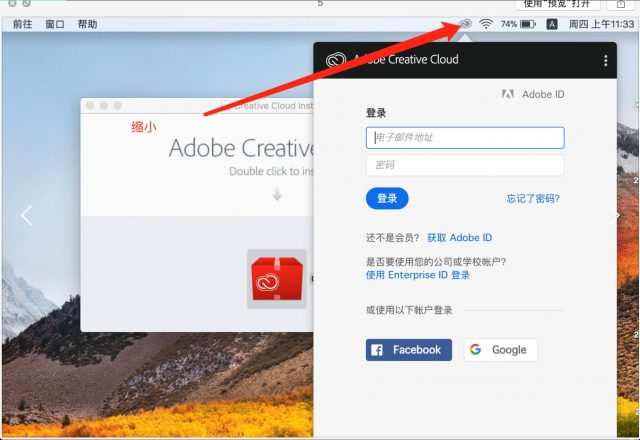Click the 使用"预览"打开 button
640x440 pixels.
tap(558, 4)
